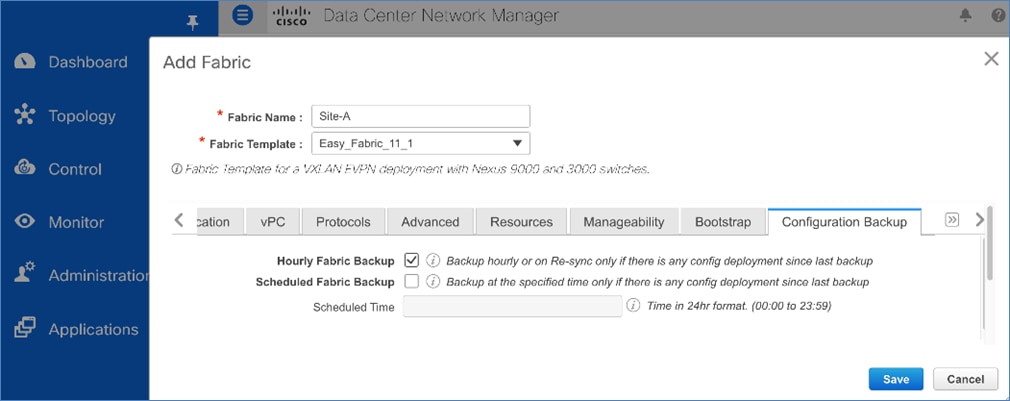
Task: Switch to the Bootstrap tab
Action: coord(723,221)
